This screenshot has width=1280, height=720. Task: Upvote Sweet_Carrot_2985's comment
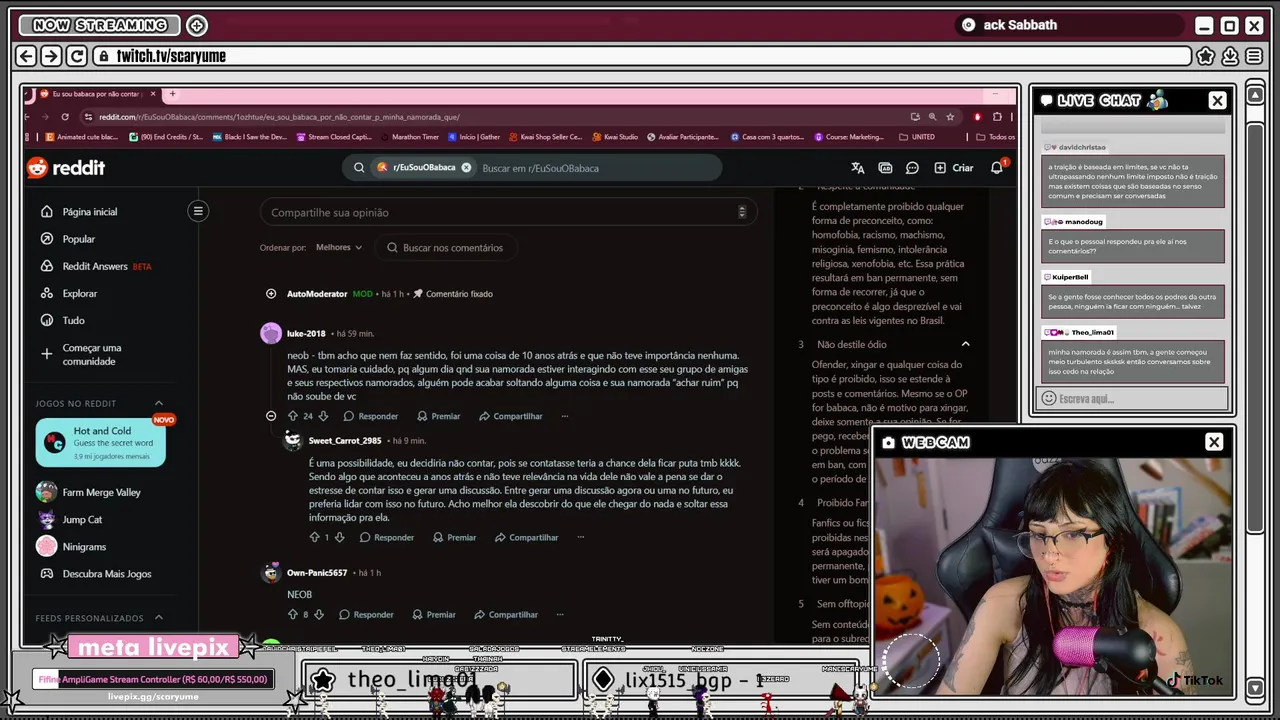[x=314, y=537]
